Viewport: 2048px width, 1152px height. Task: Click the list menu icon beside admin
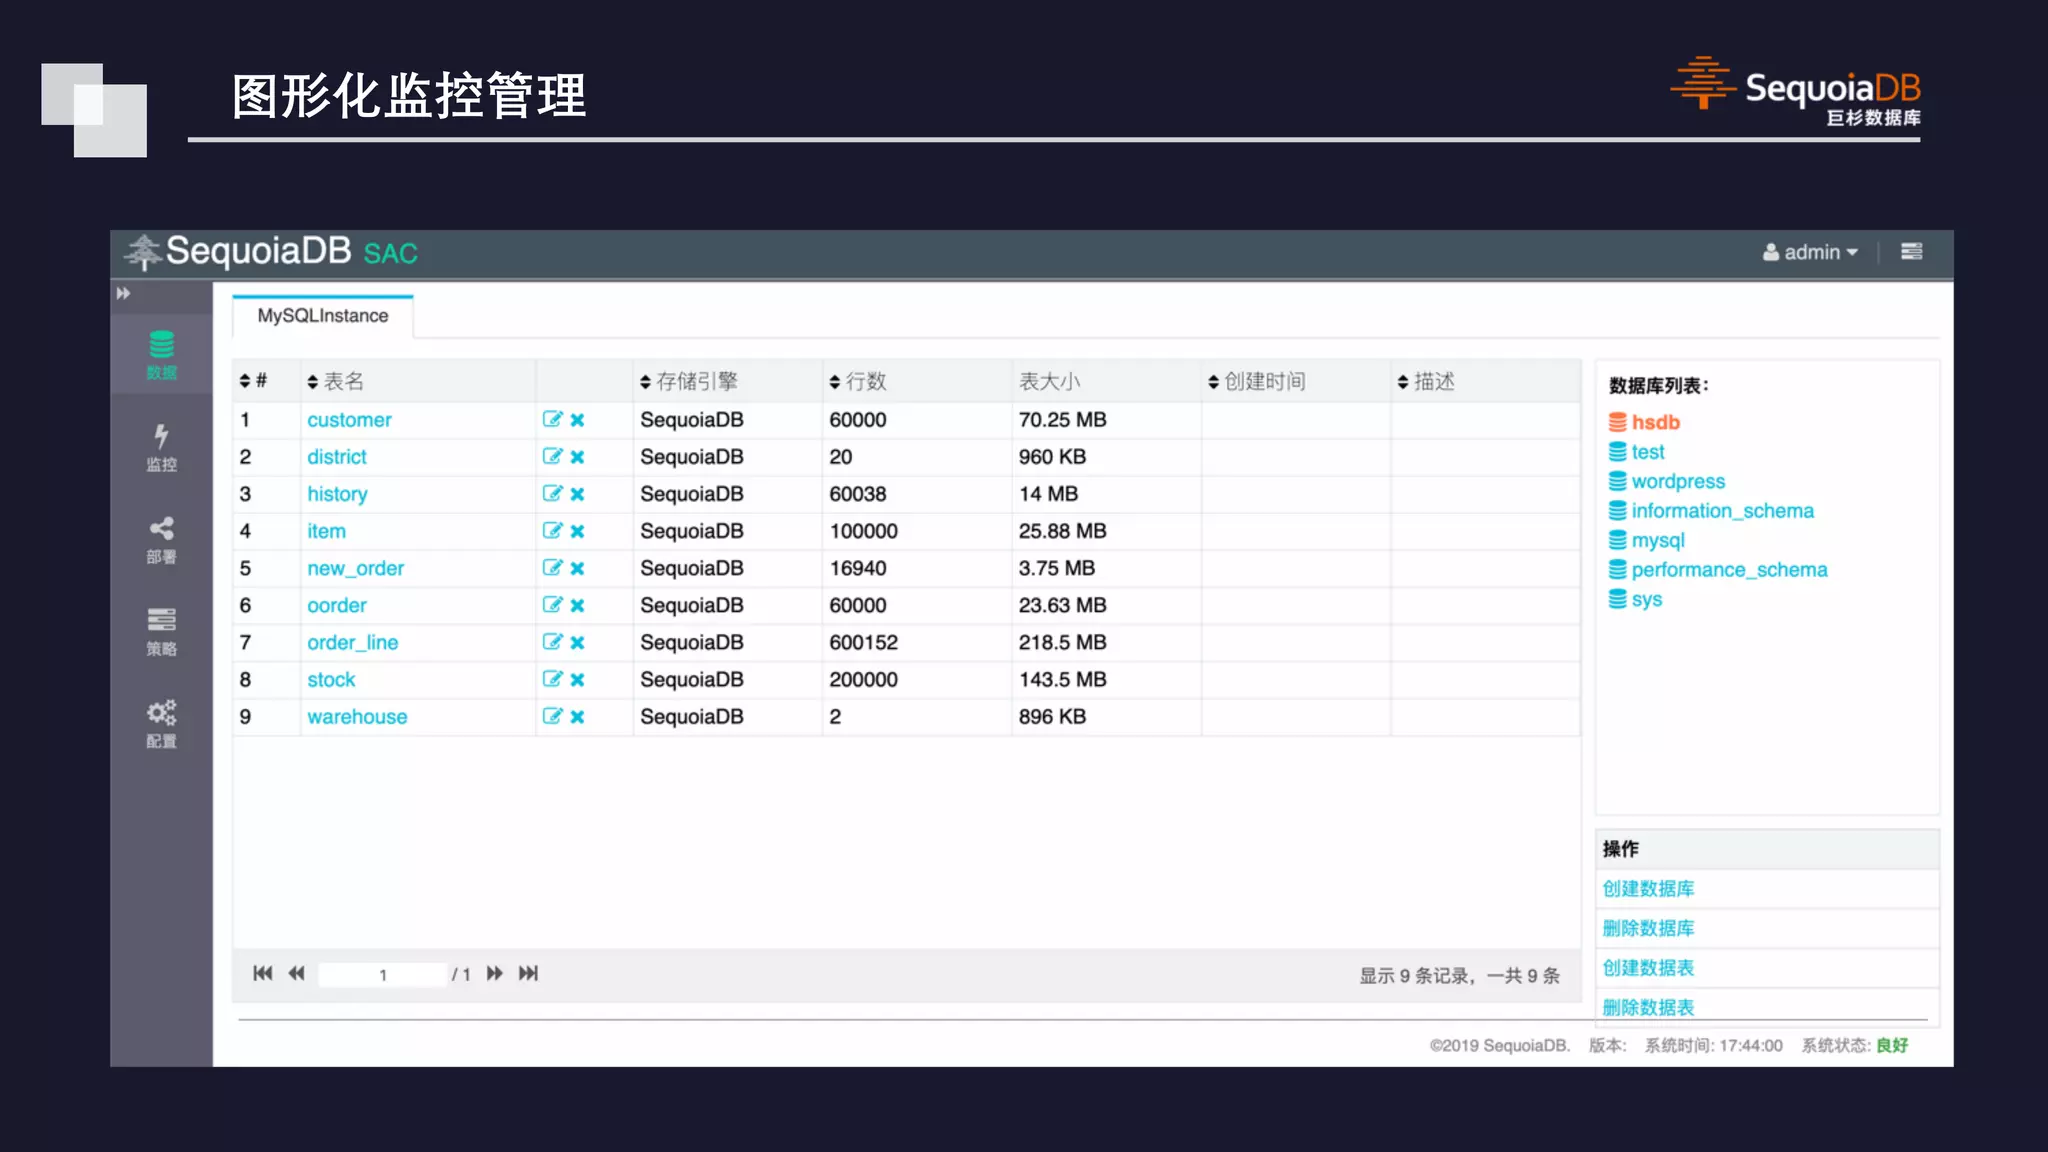pyautogui.click(x=1911, y=252)
